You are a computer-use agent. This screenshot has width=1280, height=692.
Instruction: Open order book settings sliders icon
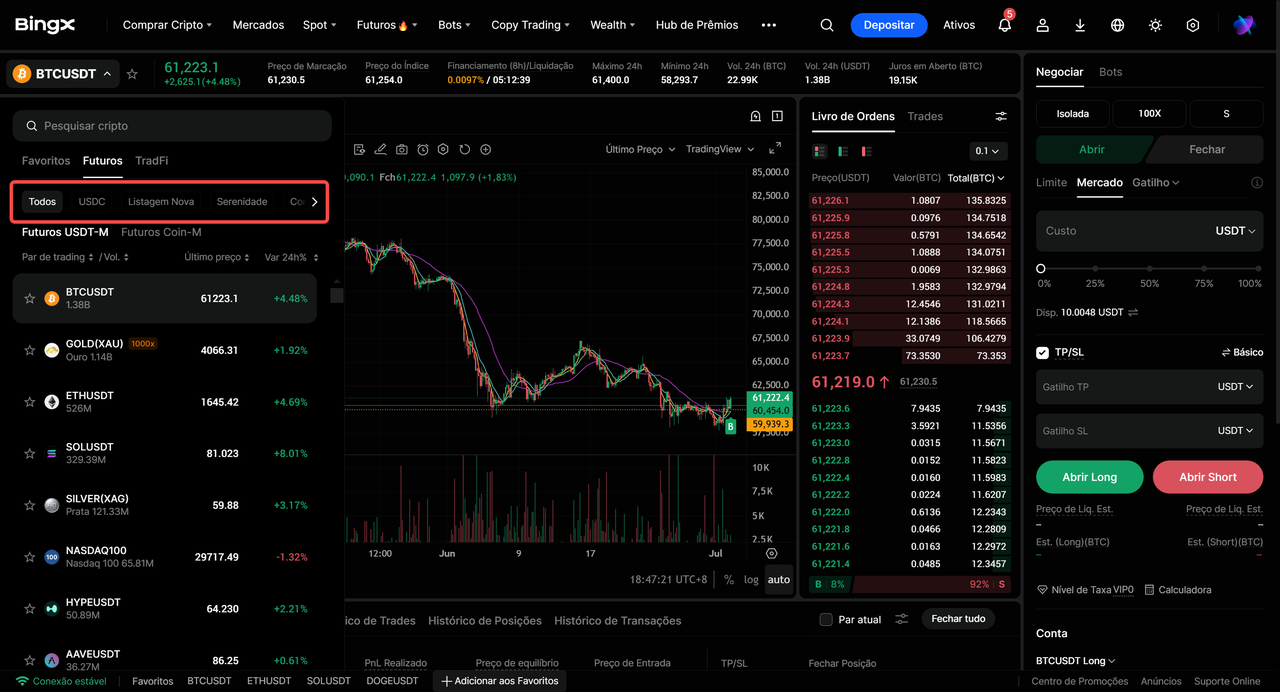1001,117
